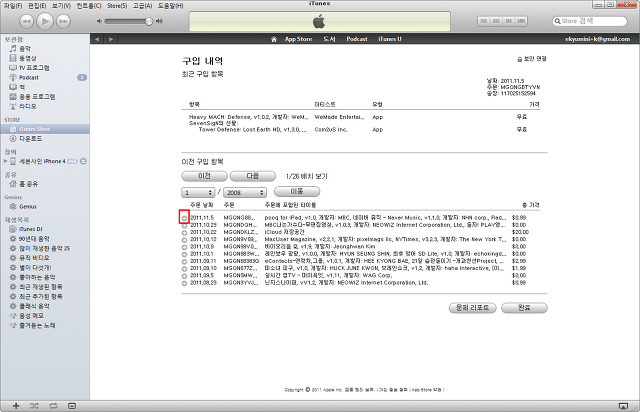Open the 편집(E) menu
The image size is (640, 412).
(37, 6)
